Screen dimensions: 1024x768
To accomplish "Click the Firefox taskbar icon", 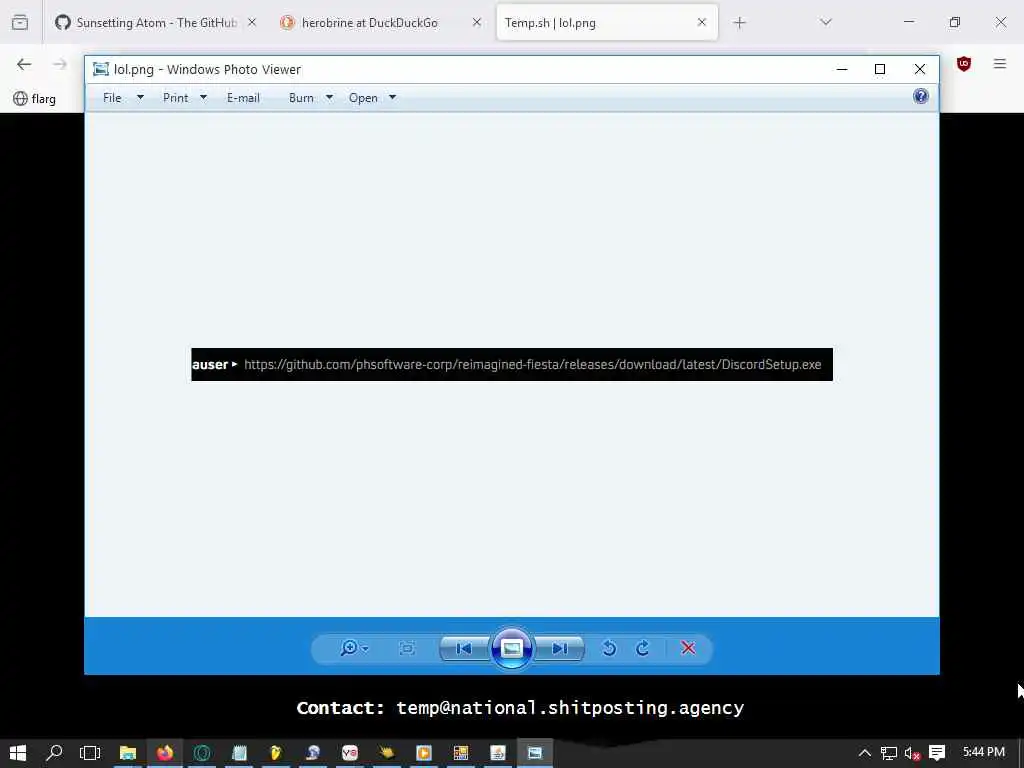I will (165, 753).
